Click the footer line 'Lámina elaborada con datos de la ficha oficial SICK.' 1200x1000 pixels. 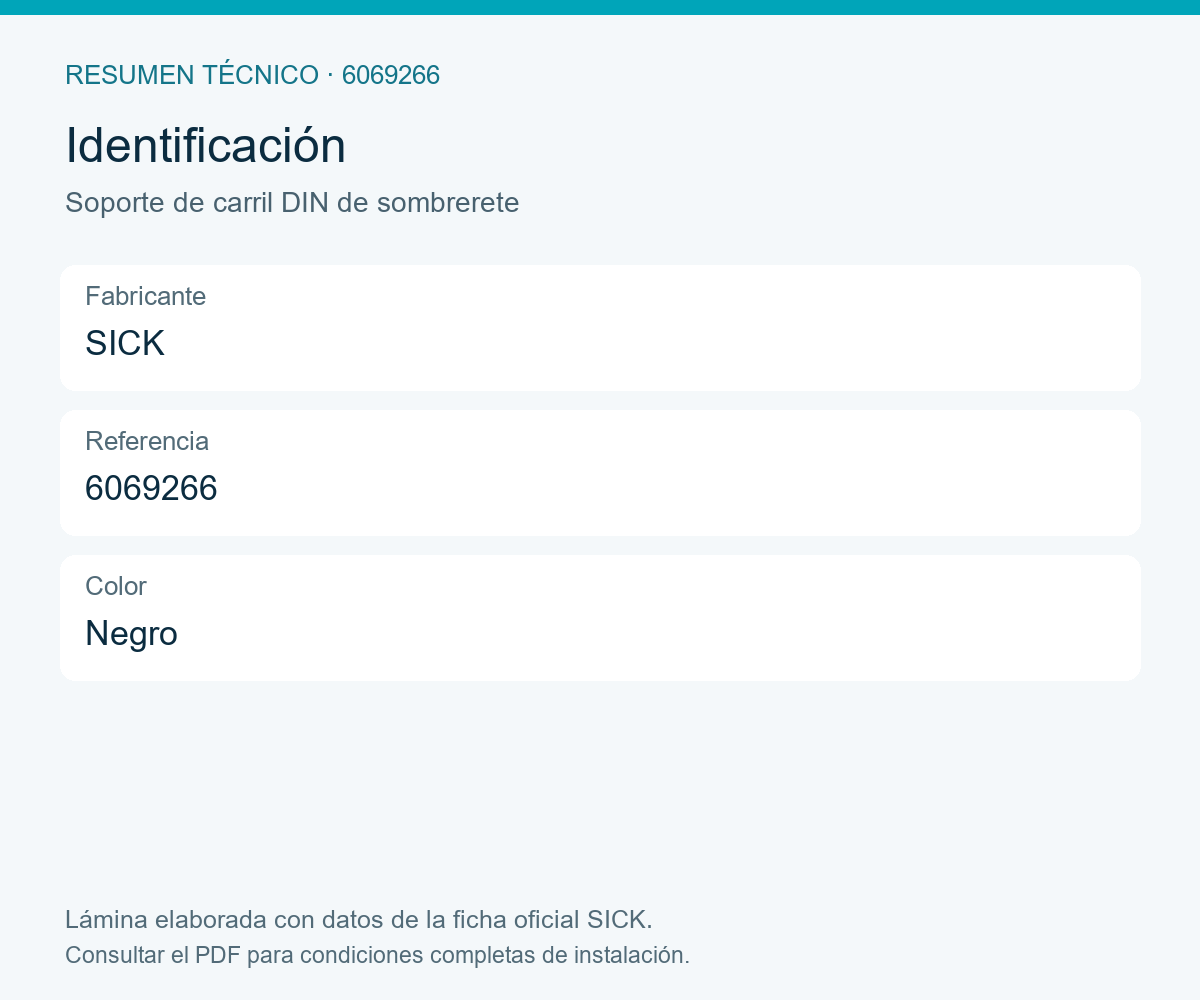tap(359, 919)
